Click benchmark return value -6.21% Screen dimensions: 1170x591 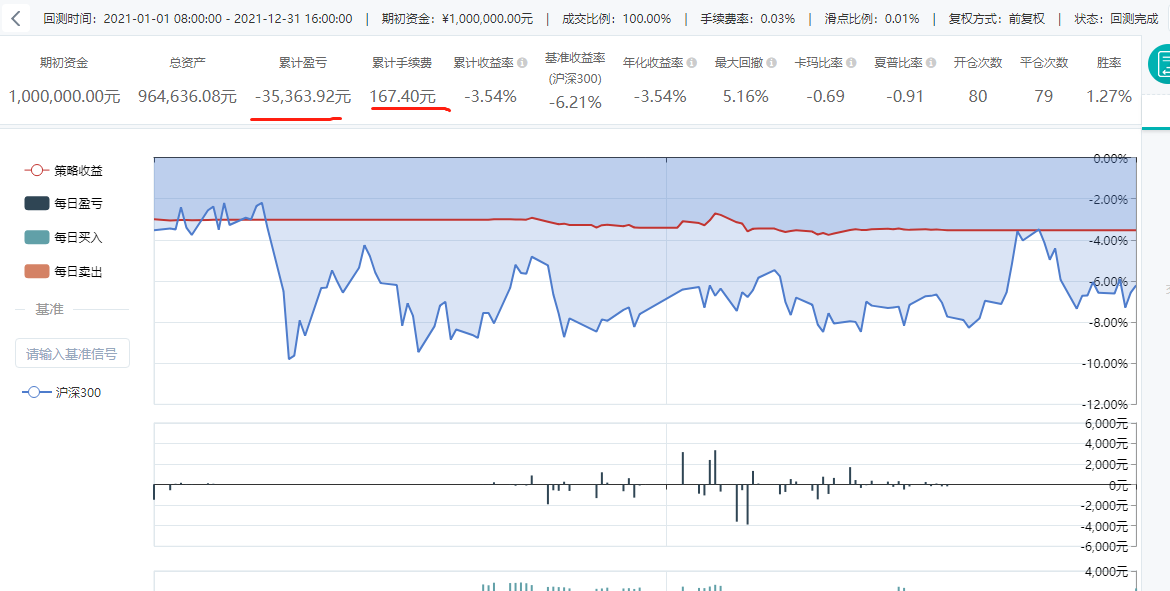pyautogui.click(x=575, y=102)
